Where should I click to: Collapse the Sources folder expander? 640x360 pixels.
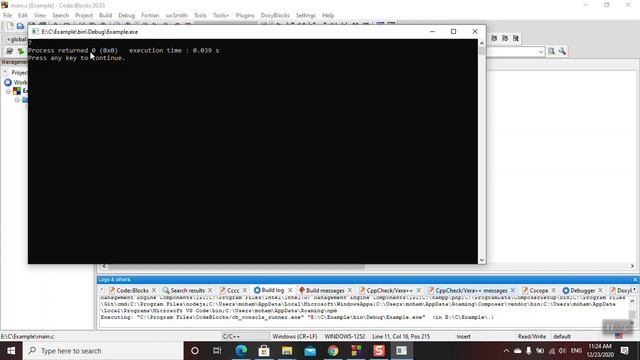(x=17, y=100)
